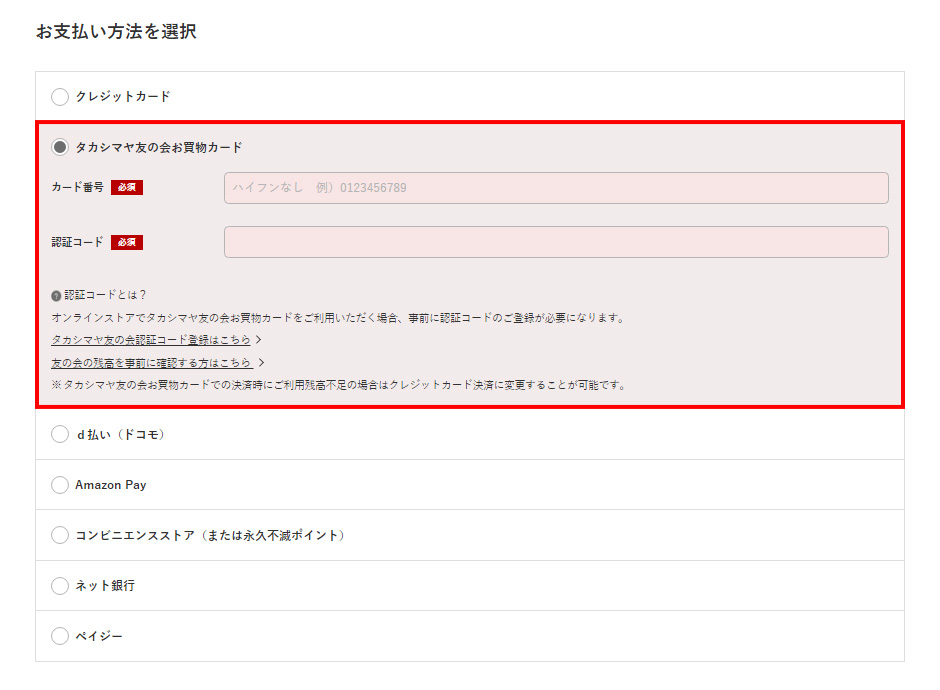Viewport: 940px width, 690px height.
Task: Choose the d払い（ドコモ） payment option
Action: click(x=60, y=434)
